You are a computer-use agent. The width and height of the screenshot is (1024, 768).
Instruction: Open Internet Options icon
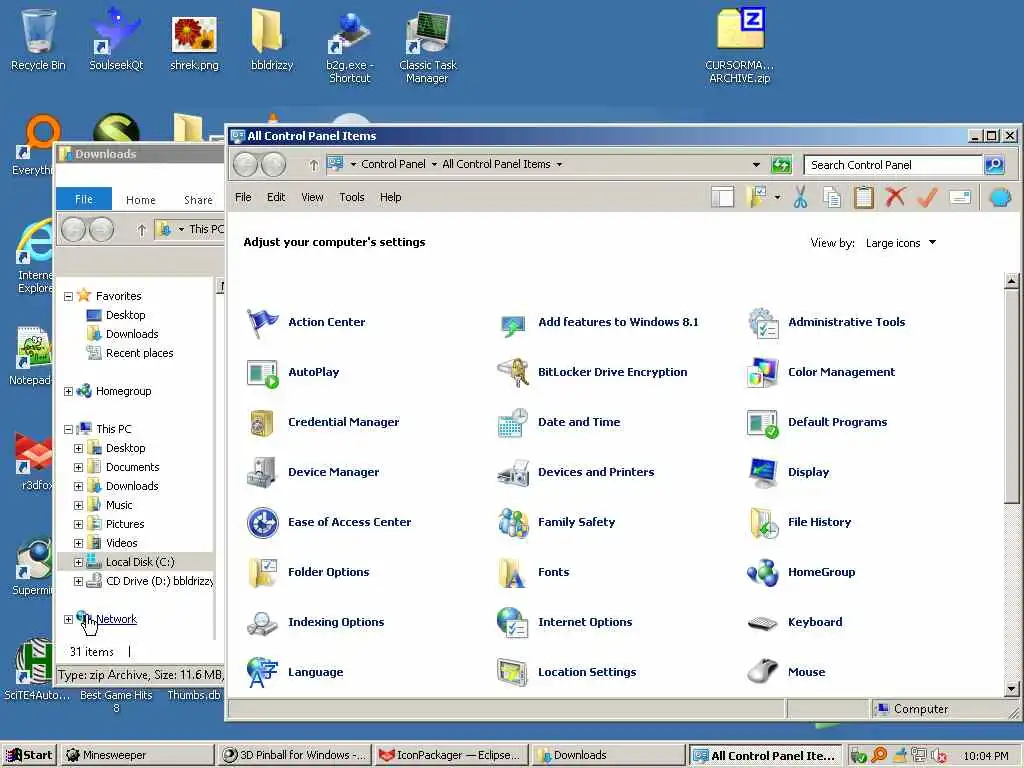513,622
